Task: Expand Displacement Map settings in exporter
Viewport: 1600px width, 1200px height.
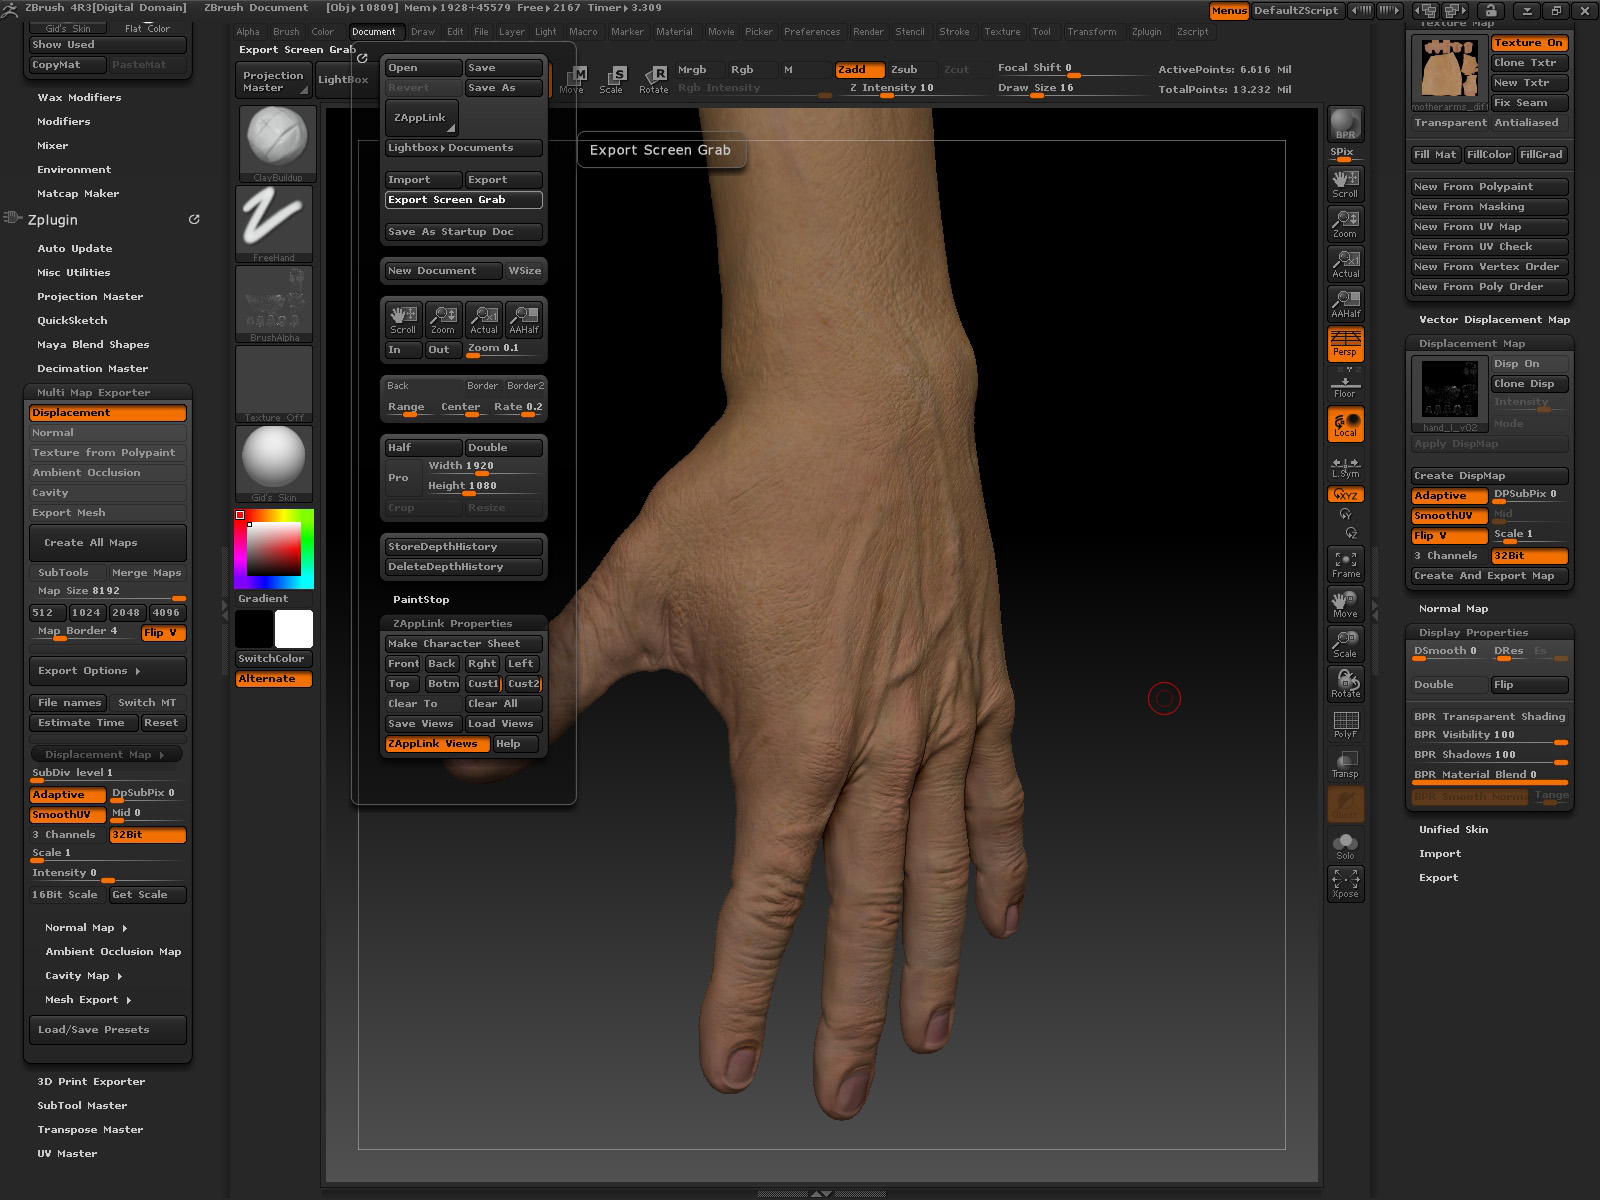Action: [108, 755]
